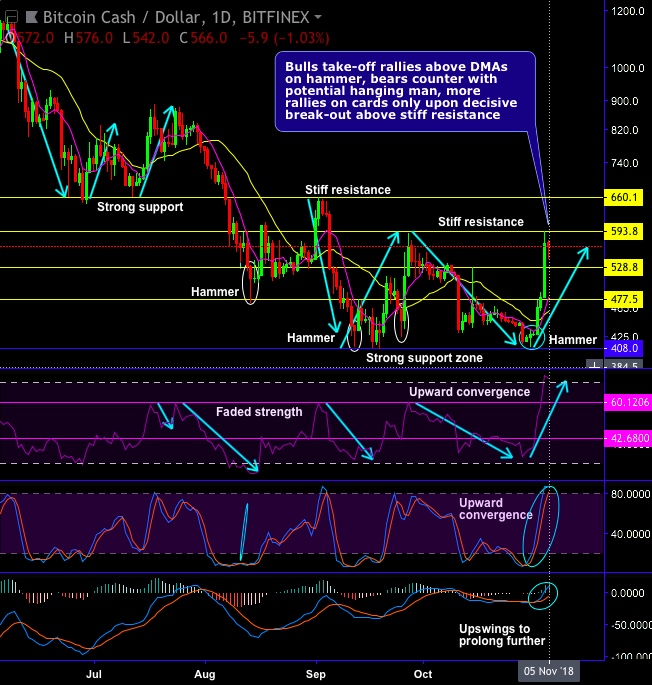Click the 42.6800 magenta RSI level label

point(628,439)
